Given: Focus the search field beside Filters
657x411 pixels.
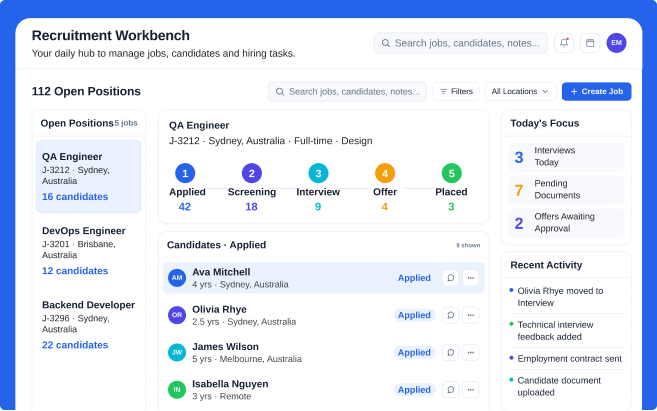Looking at the screenshot, I should coord(347,92).
